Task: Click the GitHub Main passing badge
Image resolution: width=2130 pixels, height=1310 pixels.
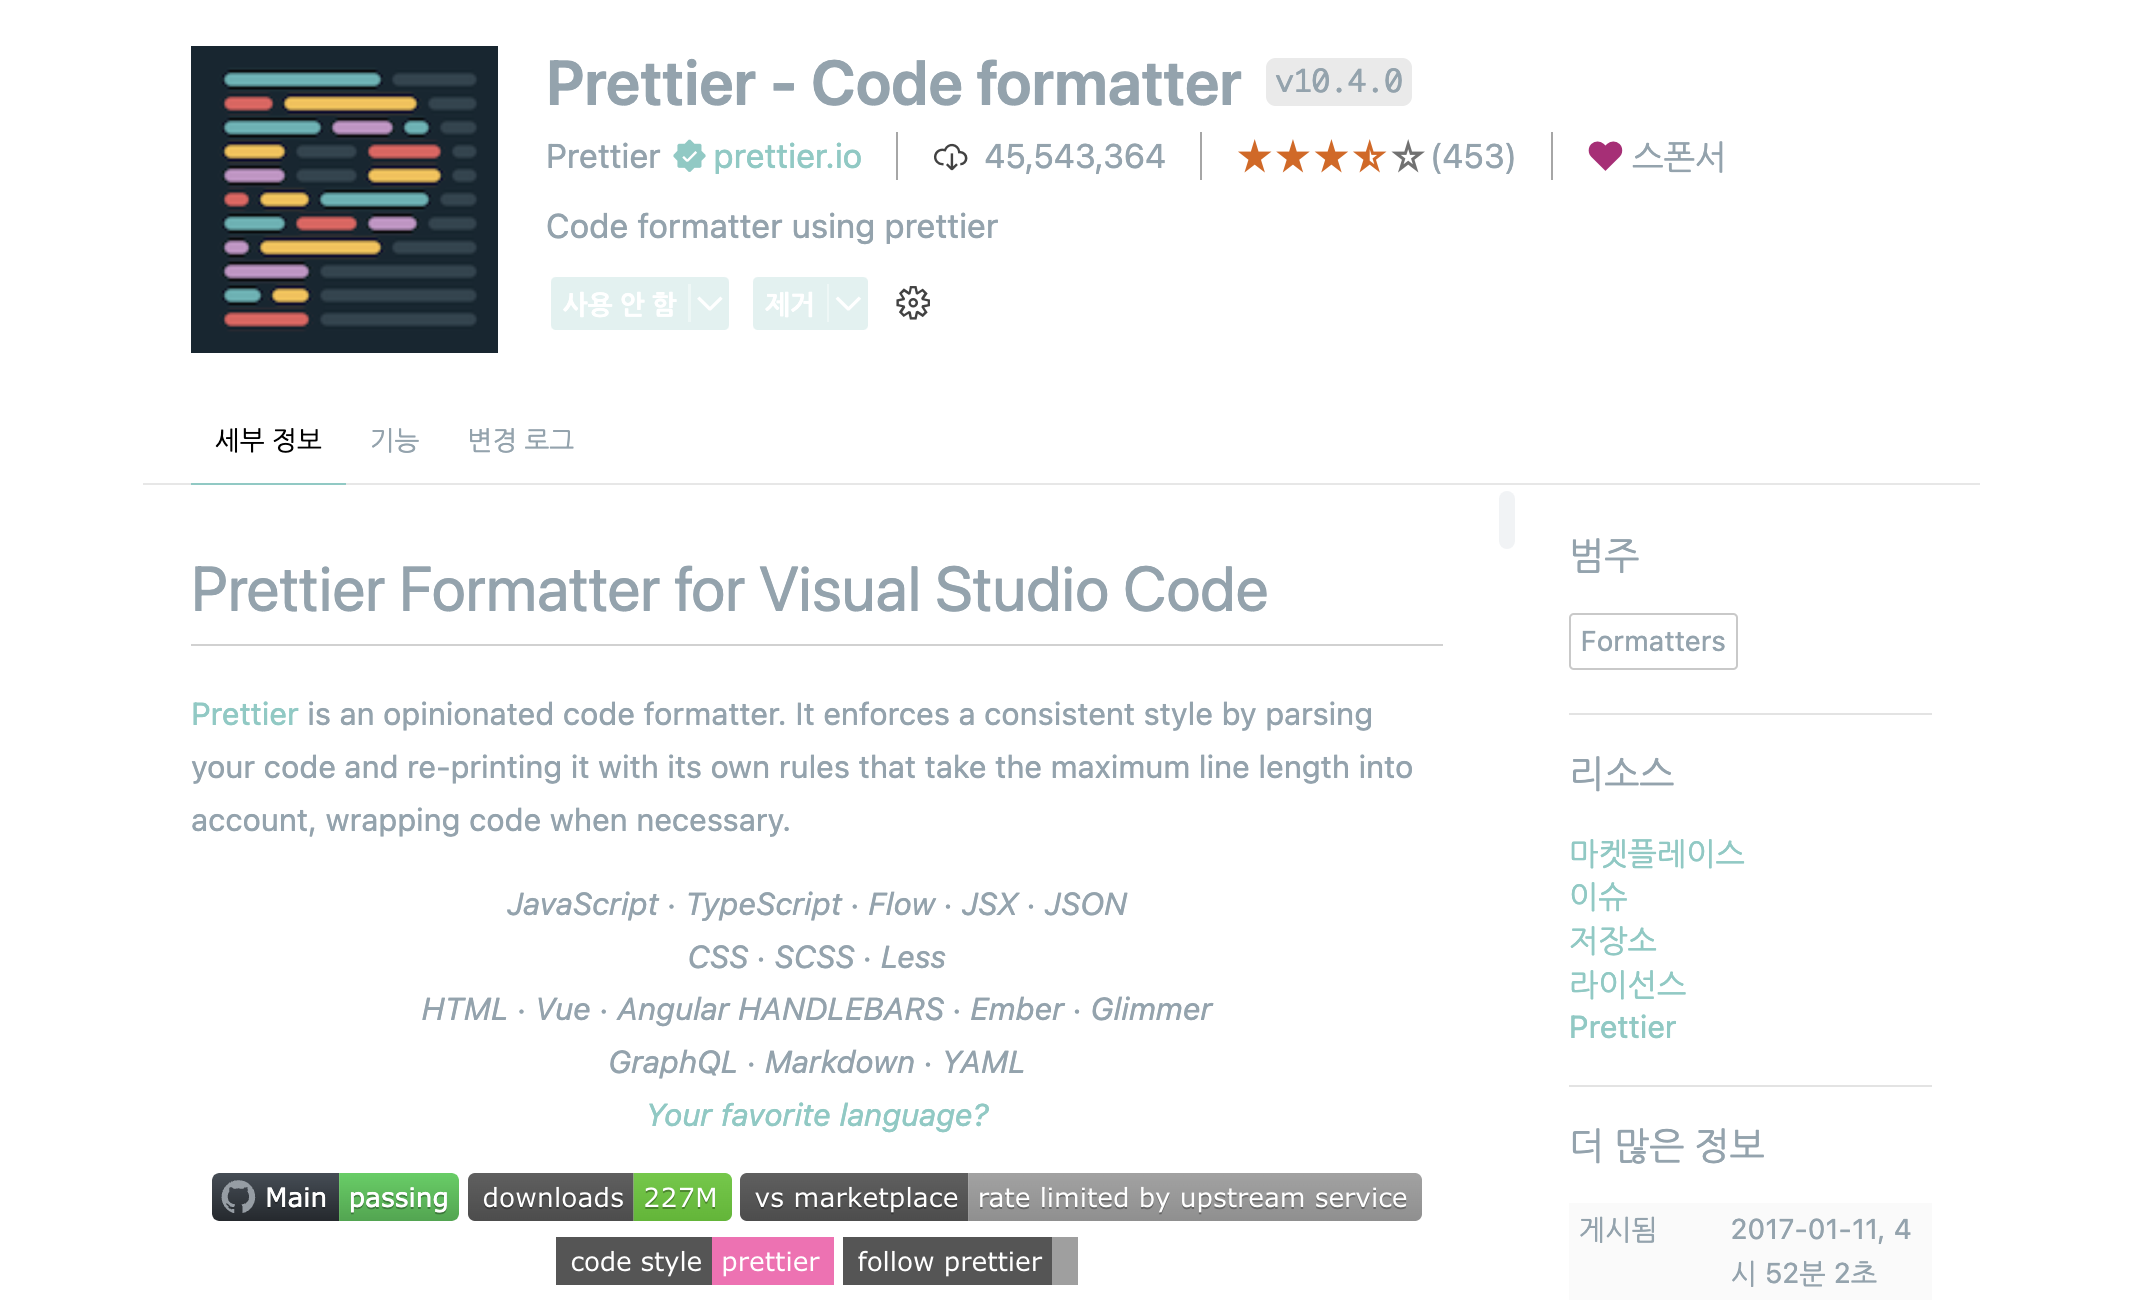Action: (x=335, y=1197)
